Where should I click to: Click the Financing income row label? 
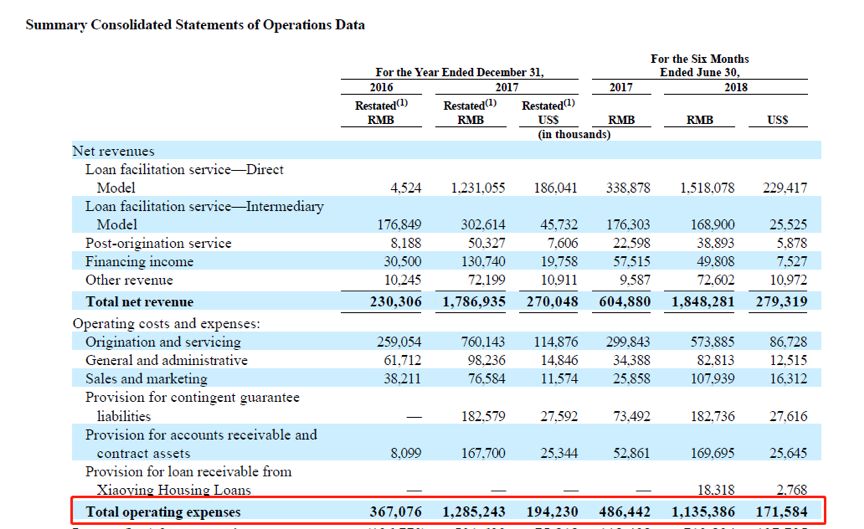tap(139, 262)
